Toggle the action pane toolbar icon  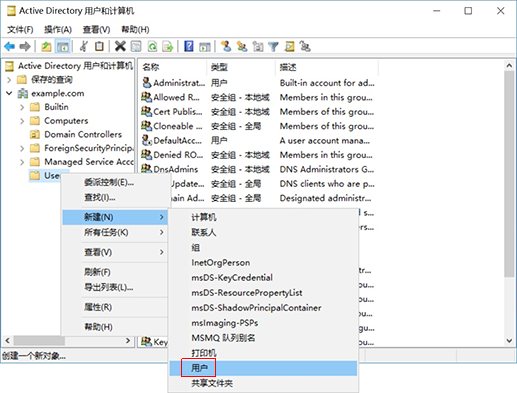(x=205, y=47)
